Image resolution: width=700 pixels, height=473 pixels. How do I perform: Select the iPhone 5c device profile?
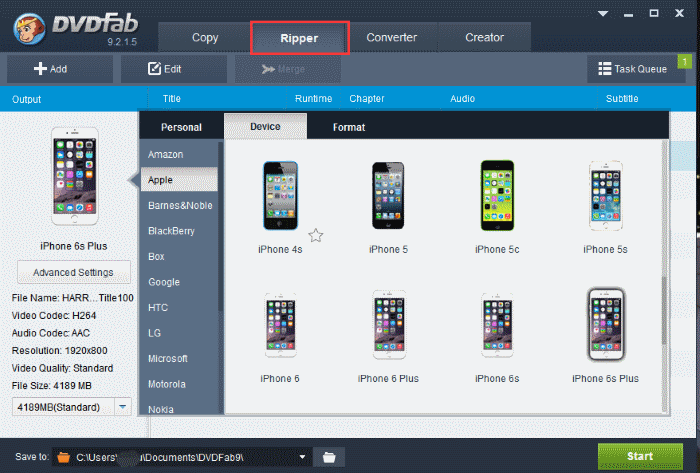pyautogui.click(x=497, y=198)
